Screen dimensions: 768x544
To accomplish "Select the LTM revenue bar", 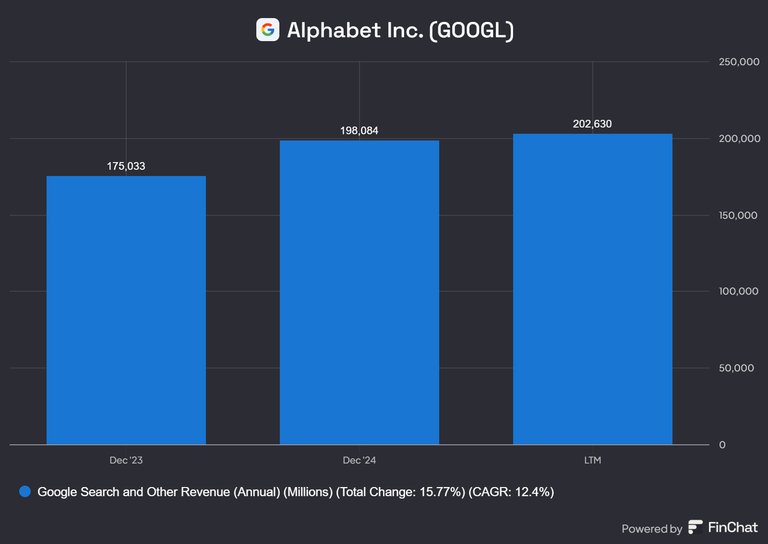I will point(592,289).
